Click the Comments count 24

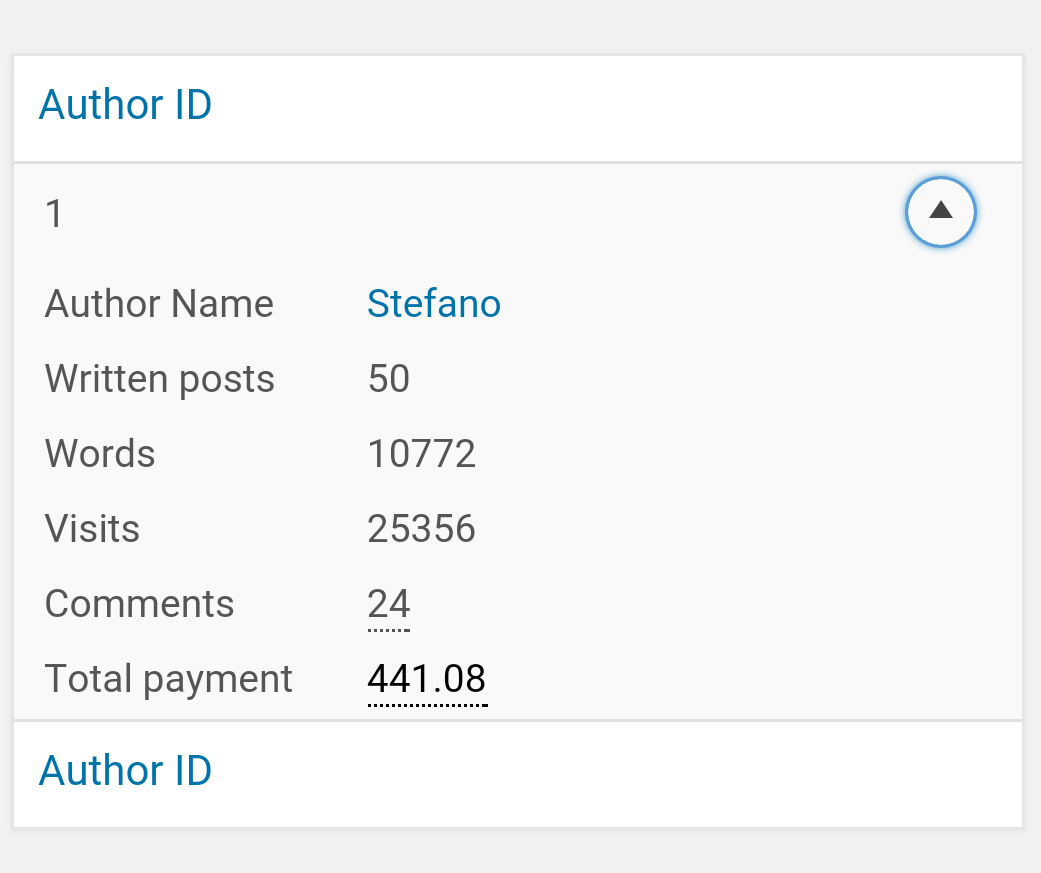pyautogui.click(x=388, y=604)
